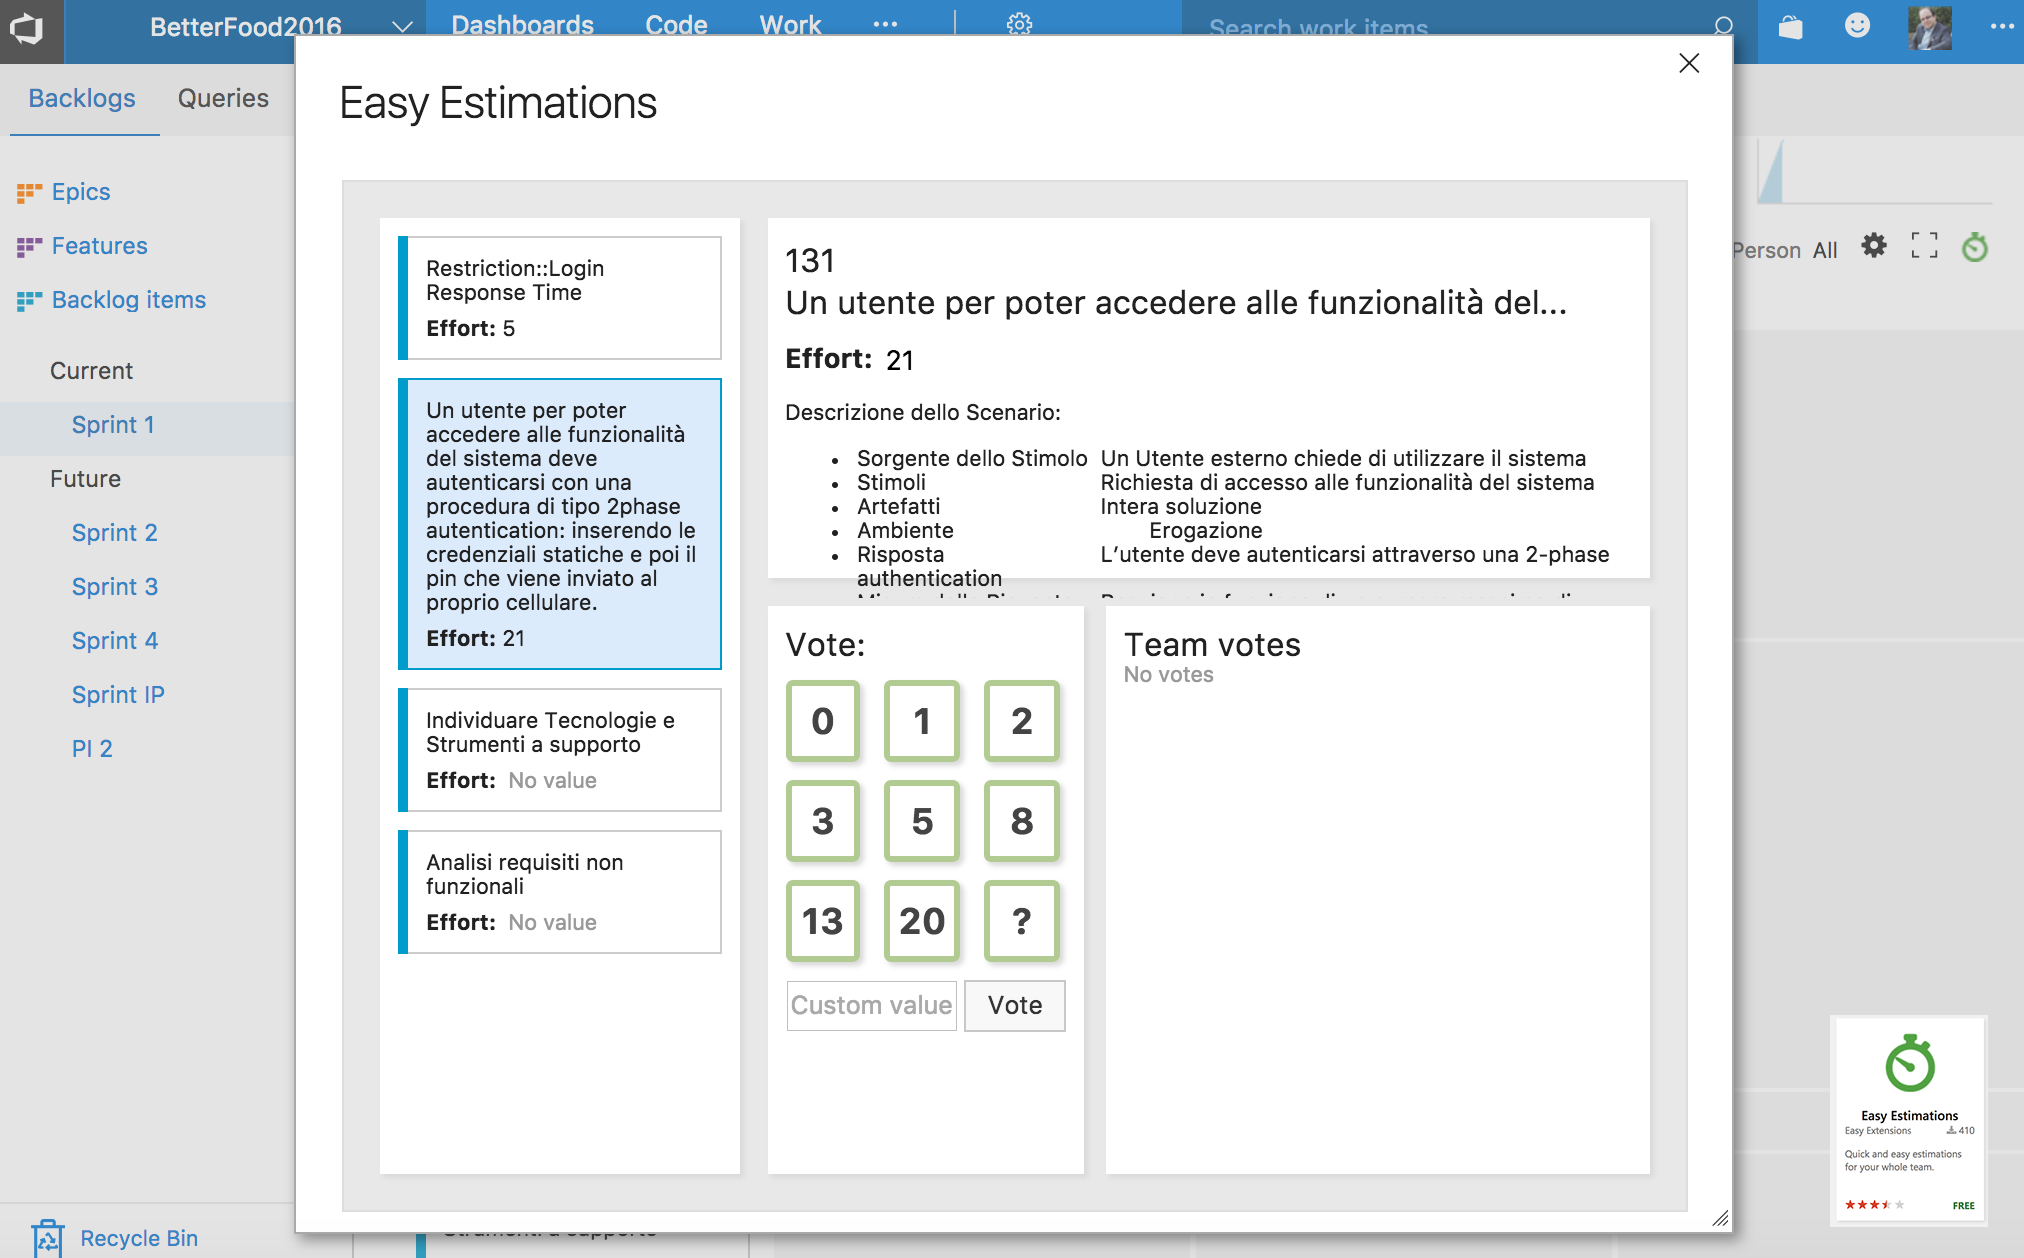Image resolution: width=2024 pixels, height=1258 pixels.
Task: Click the Features icon in sidebar
Action: (28, 245)
